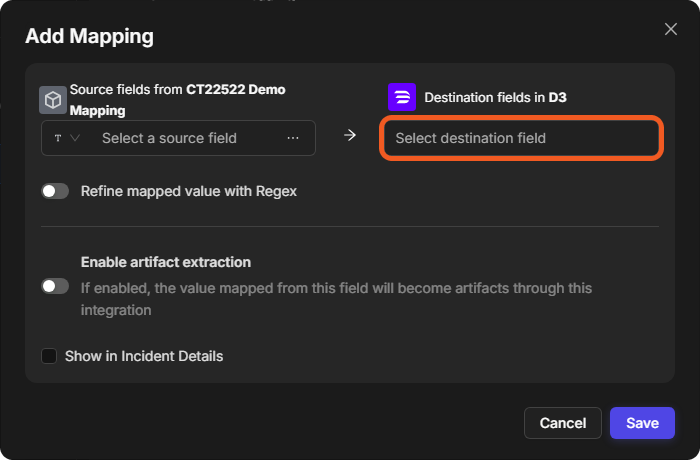Click the Add Mapping title text
The height and width of the screenshot is (460, 700).
(89, 36)
